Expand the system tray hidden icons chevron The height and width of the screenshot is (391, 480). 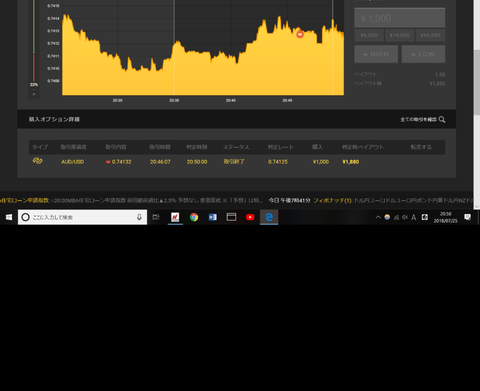378,217
